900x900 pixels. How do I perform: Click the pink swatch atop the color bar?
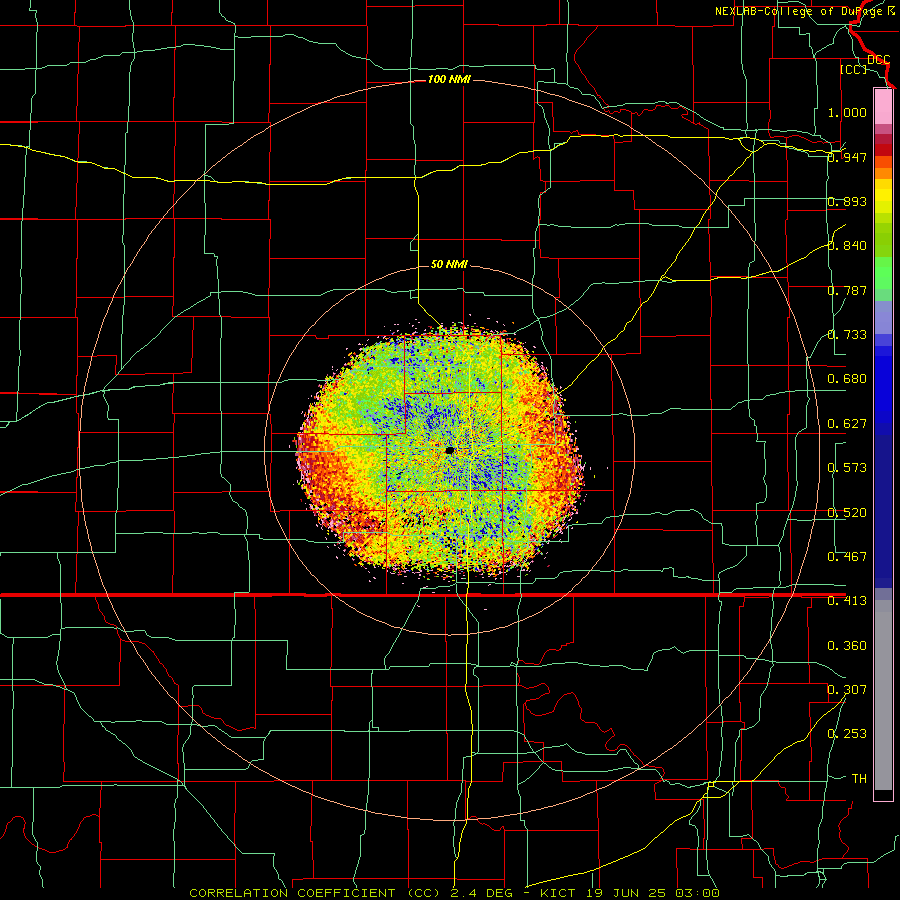click(x=883, y=107)
